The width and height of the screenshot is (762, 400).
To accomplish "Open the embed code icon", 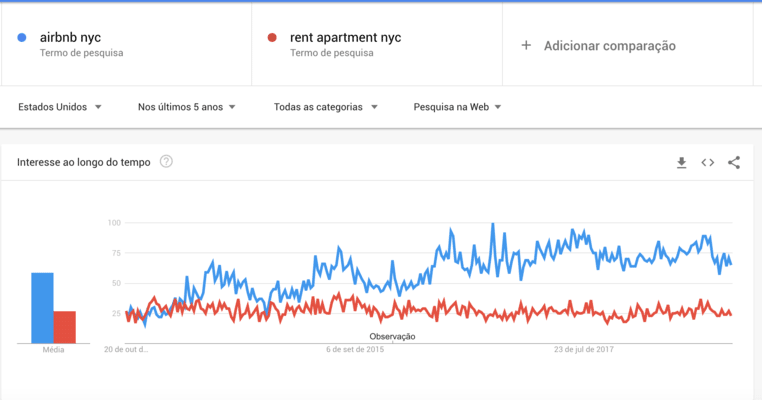I will coord(707,163).
